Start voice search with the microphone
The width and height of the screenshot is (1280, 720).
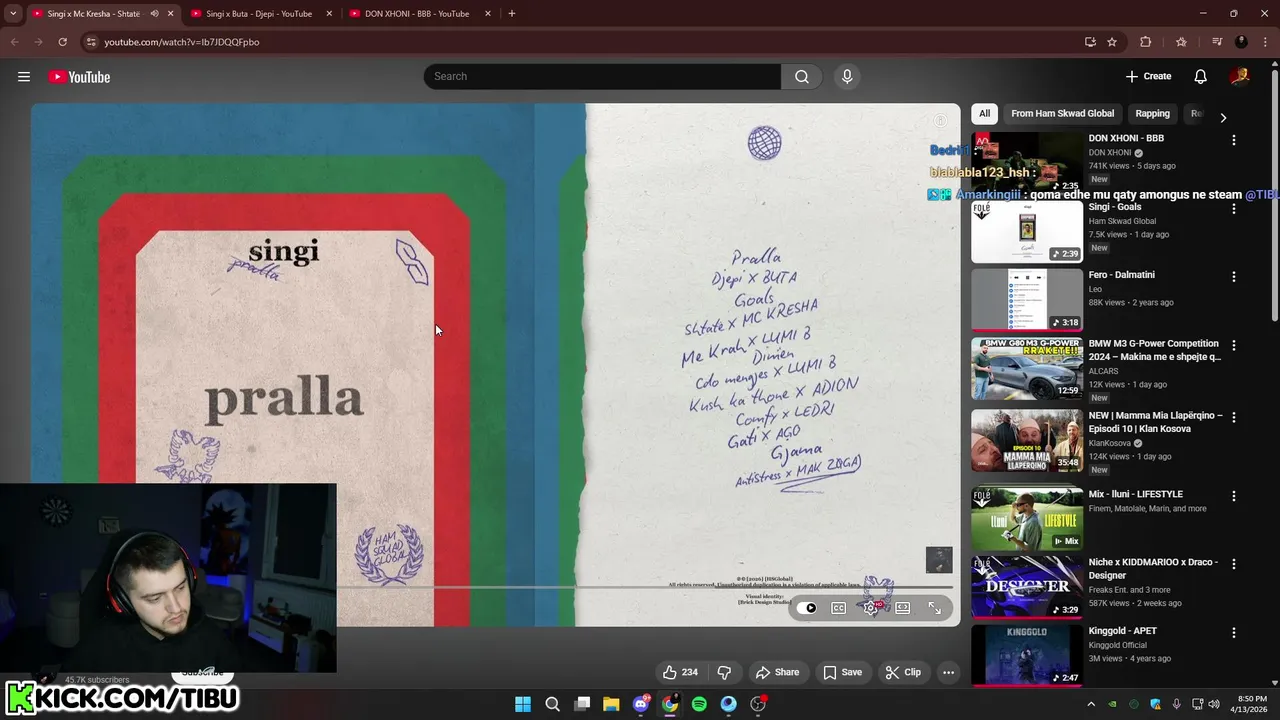(847, 76)
